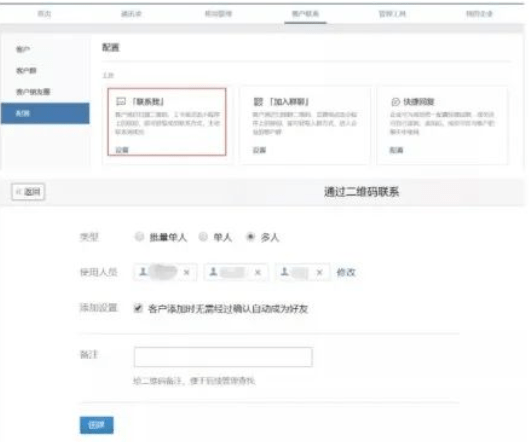Click the 「联系我」 card icon
529x442 pixels.
pyautogui.click(x=121, y=101)
